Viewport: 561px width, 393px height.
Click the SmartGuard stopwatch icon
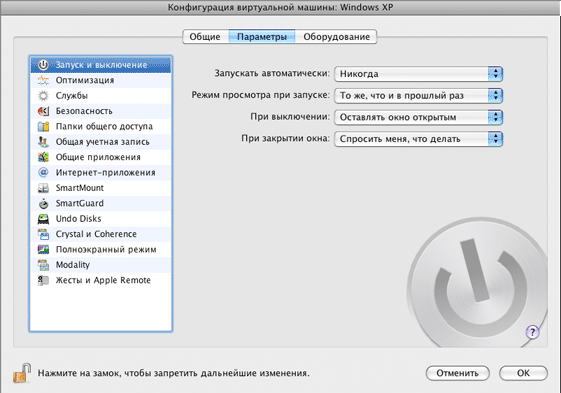tap(43, 203)
